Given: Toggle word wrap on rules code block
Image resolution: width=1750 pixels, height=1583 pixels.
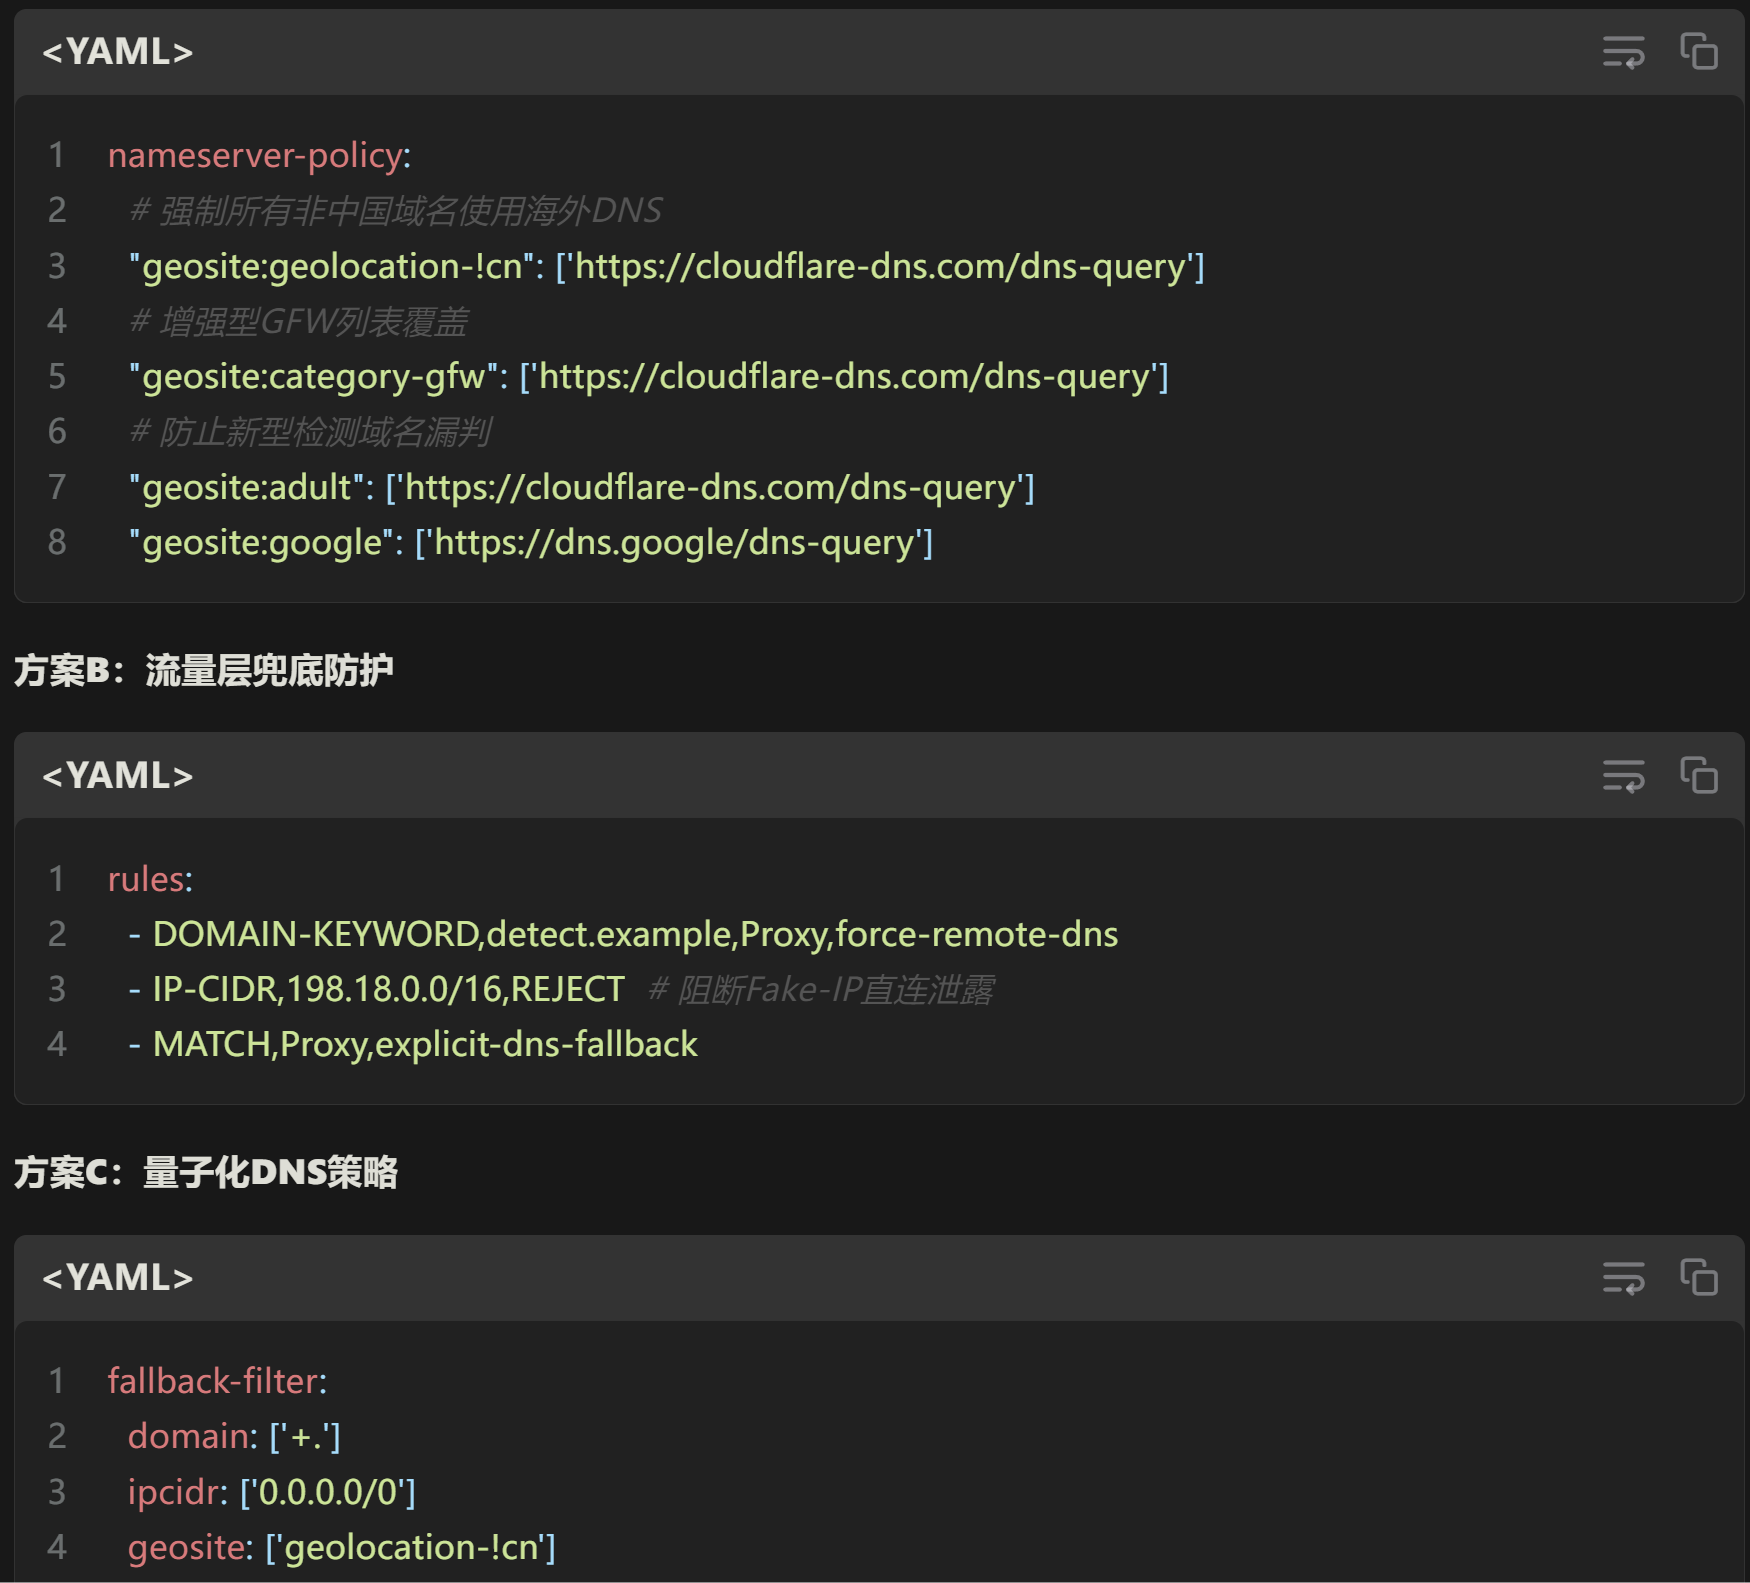Looking at the screenshot, I should (1623, 775).
